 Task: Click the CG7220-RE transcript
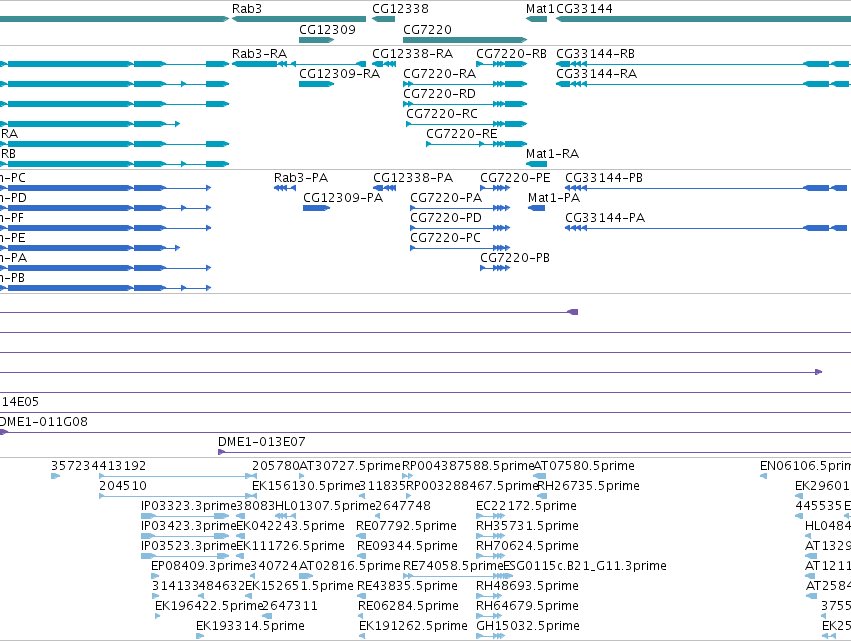477,144
